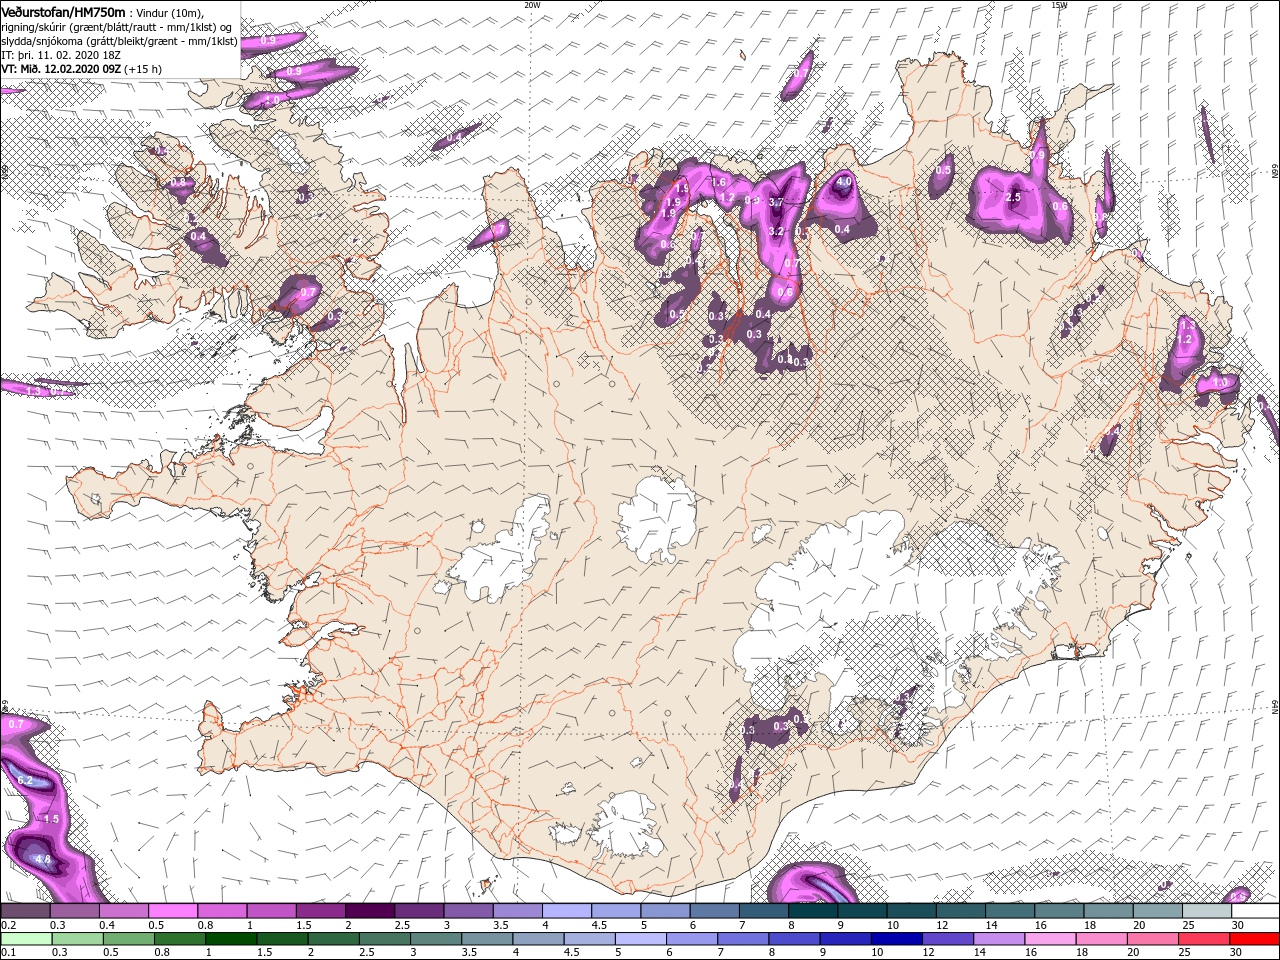The height and width of the screenshot is (960, 1280).
Task: Click the 'rigning/skúrir' legend description line
Action: 117,27
